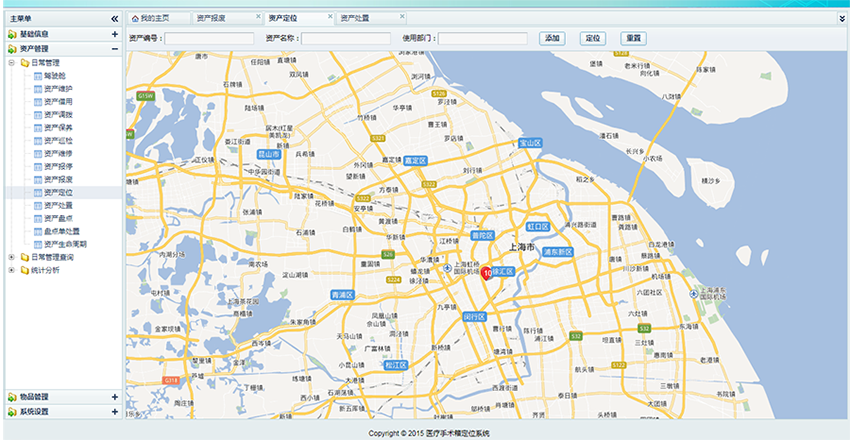
Task: Click the 资产调拨 item icon
Action: [37, 115]
